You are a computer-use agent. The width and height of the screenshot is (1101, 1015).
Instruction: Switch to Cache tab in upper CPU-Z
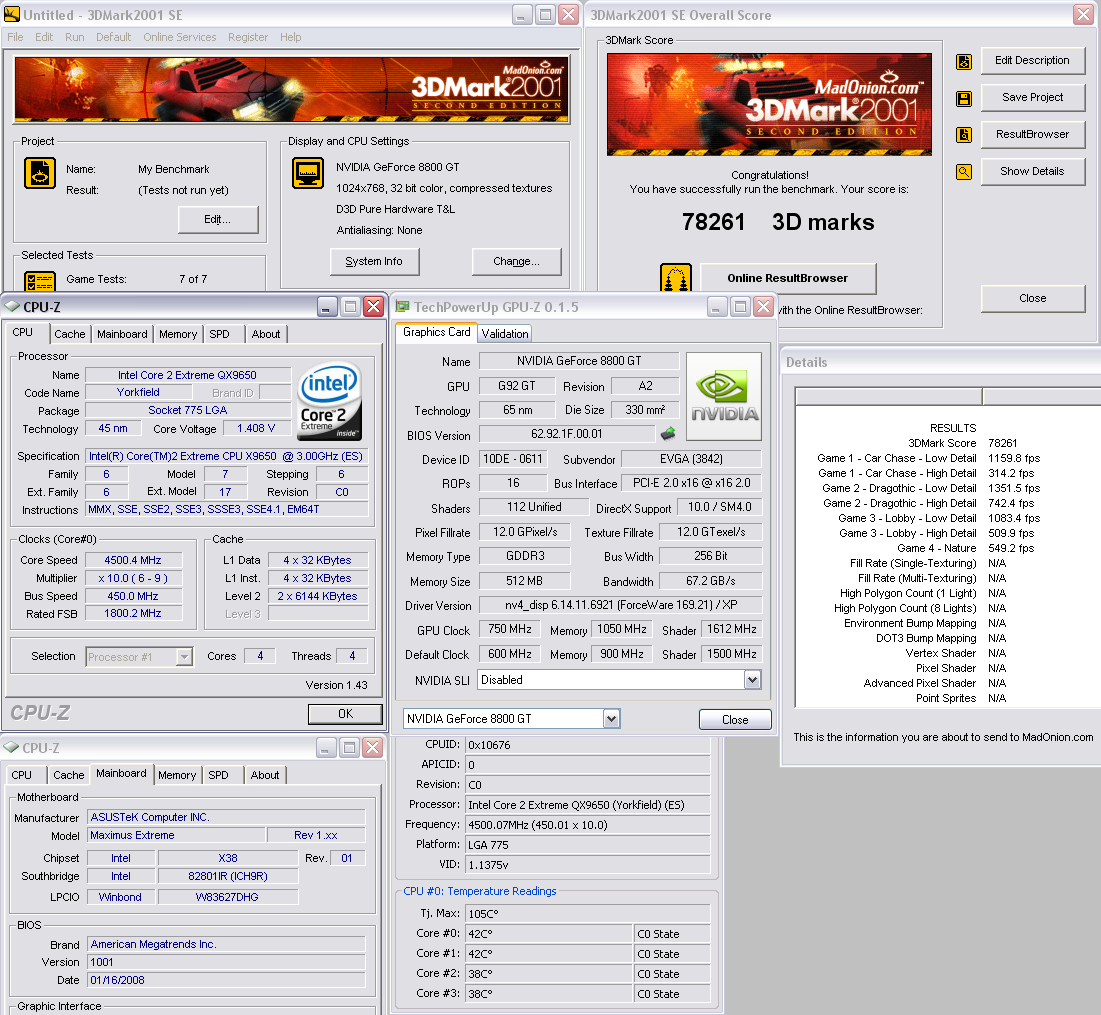70,334
